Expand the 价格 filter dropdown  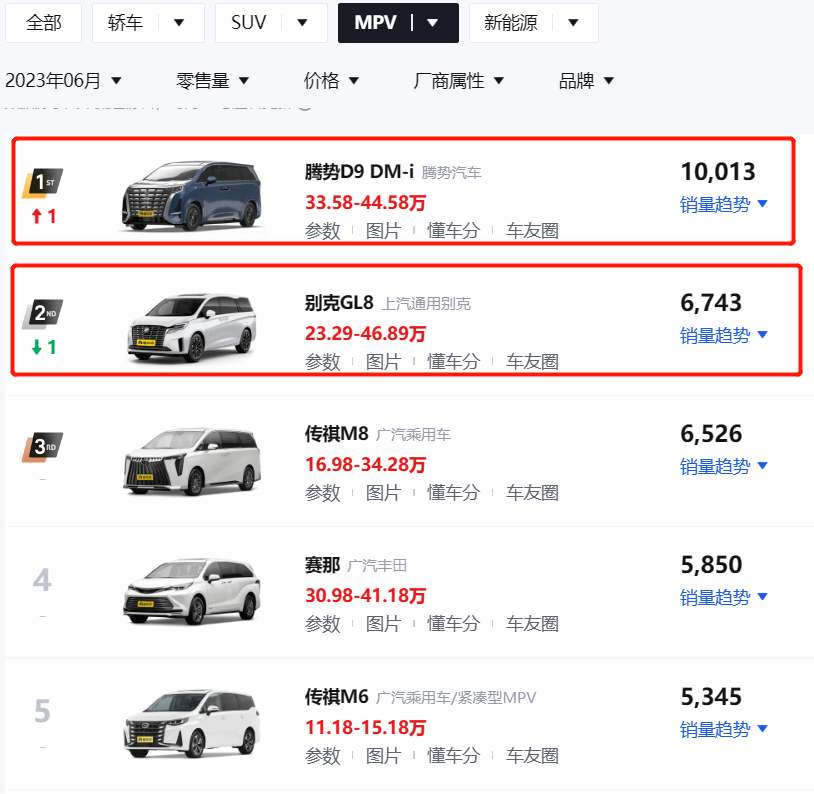(x=331, y=80)
